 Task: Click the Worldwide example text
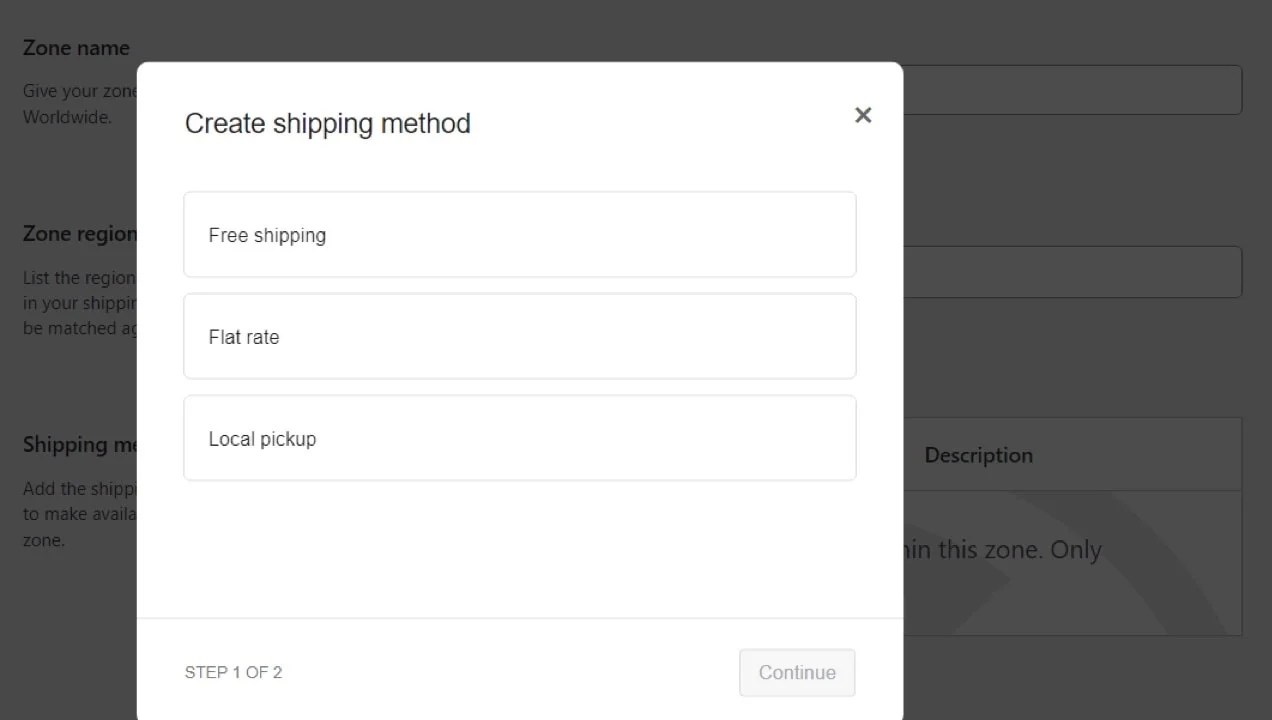(x=67, y=117)
